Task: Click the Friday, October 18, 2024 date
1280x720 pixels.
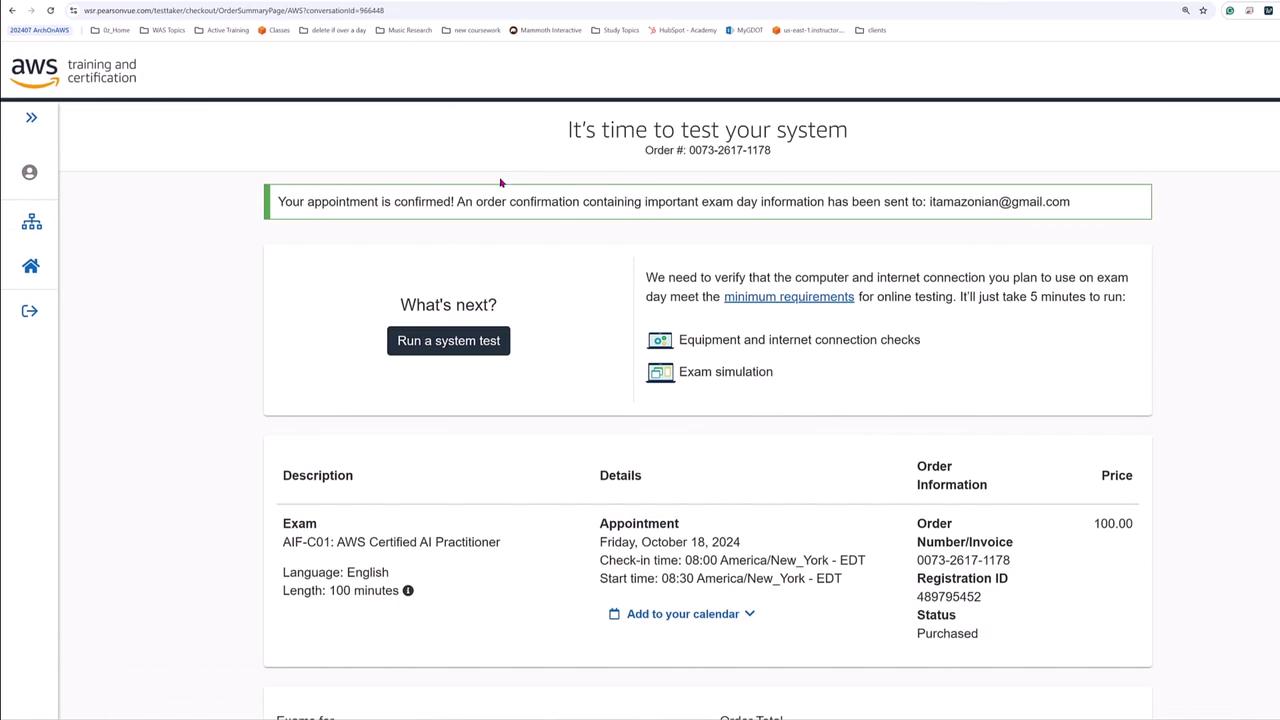Action: pos(670,542)
